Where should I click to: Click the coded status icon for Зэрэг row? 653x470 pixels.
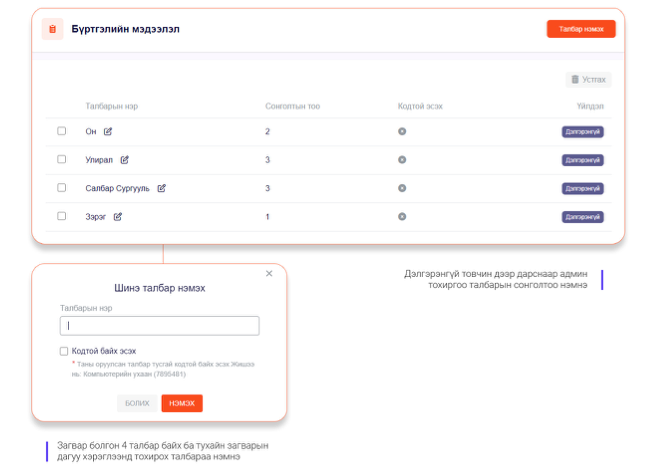(x=402, y=216)
